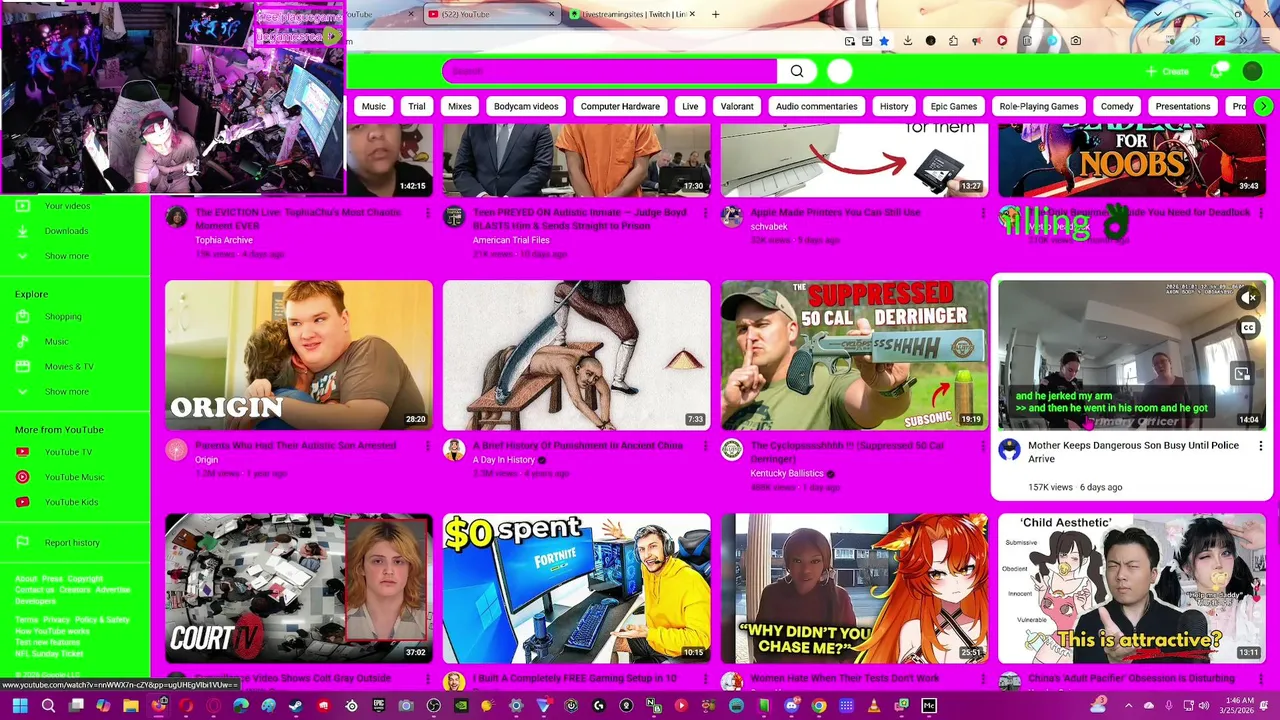Switch to the Livestreamingsites Twitch tab
Screen dimensions: 1280x720
tap(634, 14)
